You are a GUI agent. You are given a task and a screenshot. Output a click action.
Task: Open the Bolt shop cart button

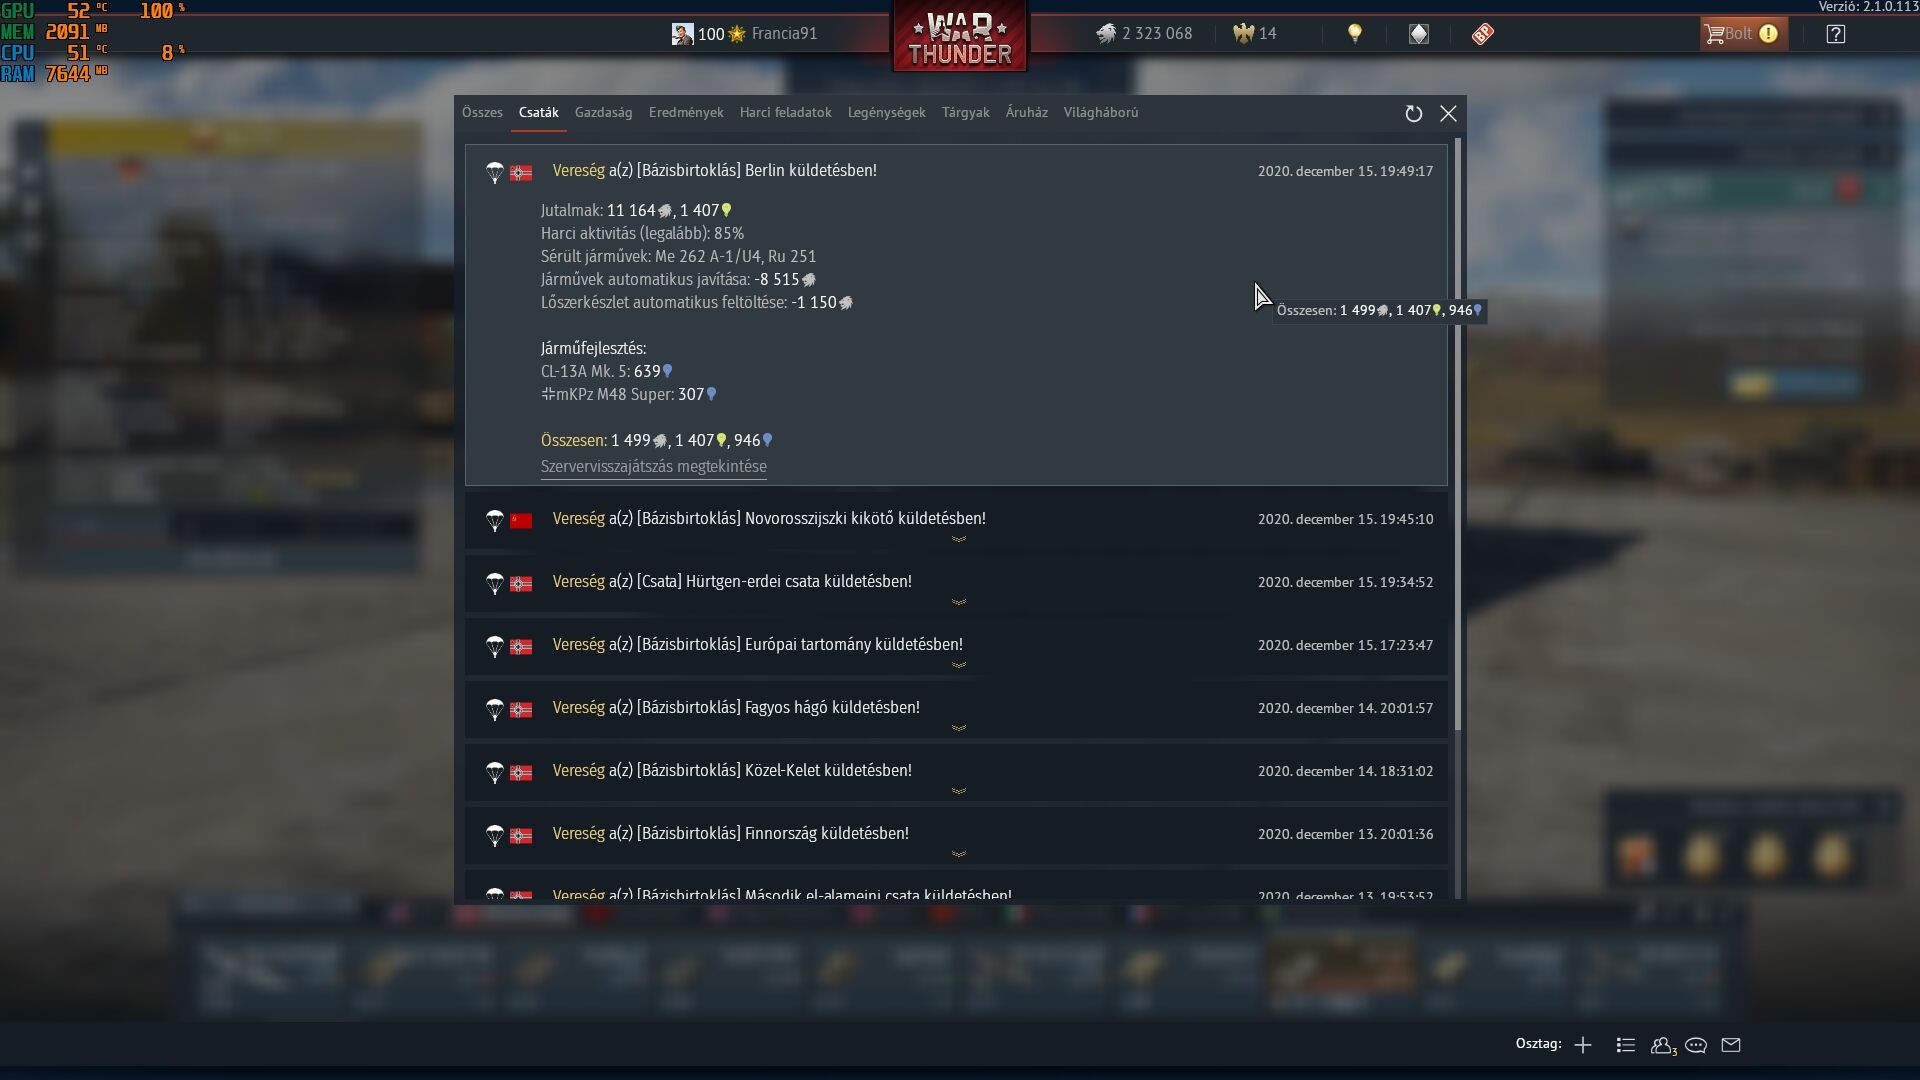(1743, 34)
